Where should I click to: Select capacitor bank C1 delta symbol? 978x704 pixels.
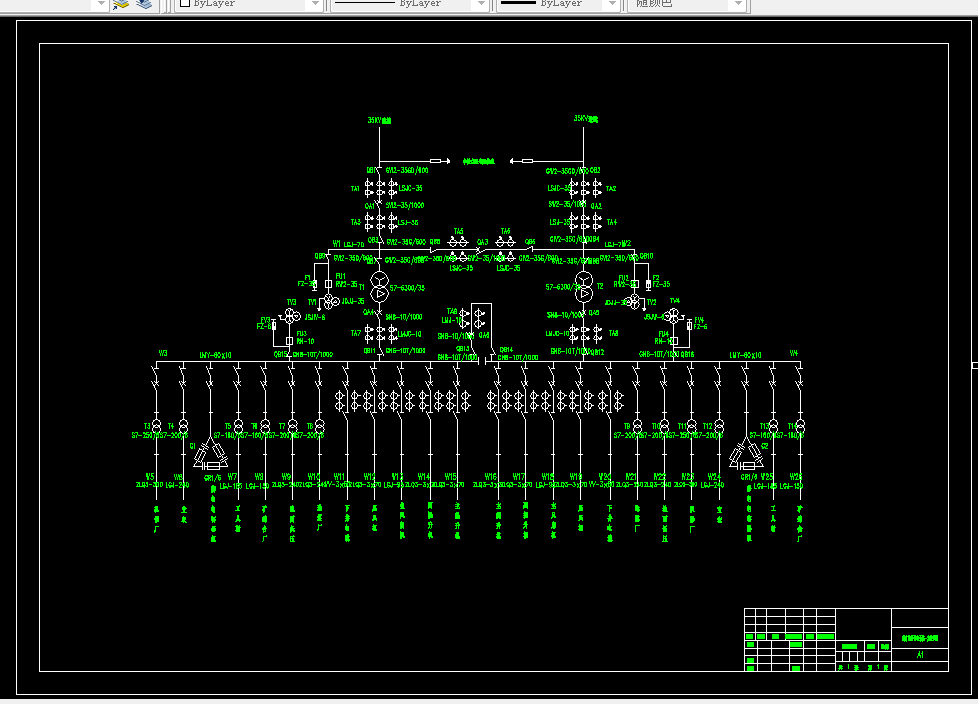pyautogui.click(x=211, y=453)
